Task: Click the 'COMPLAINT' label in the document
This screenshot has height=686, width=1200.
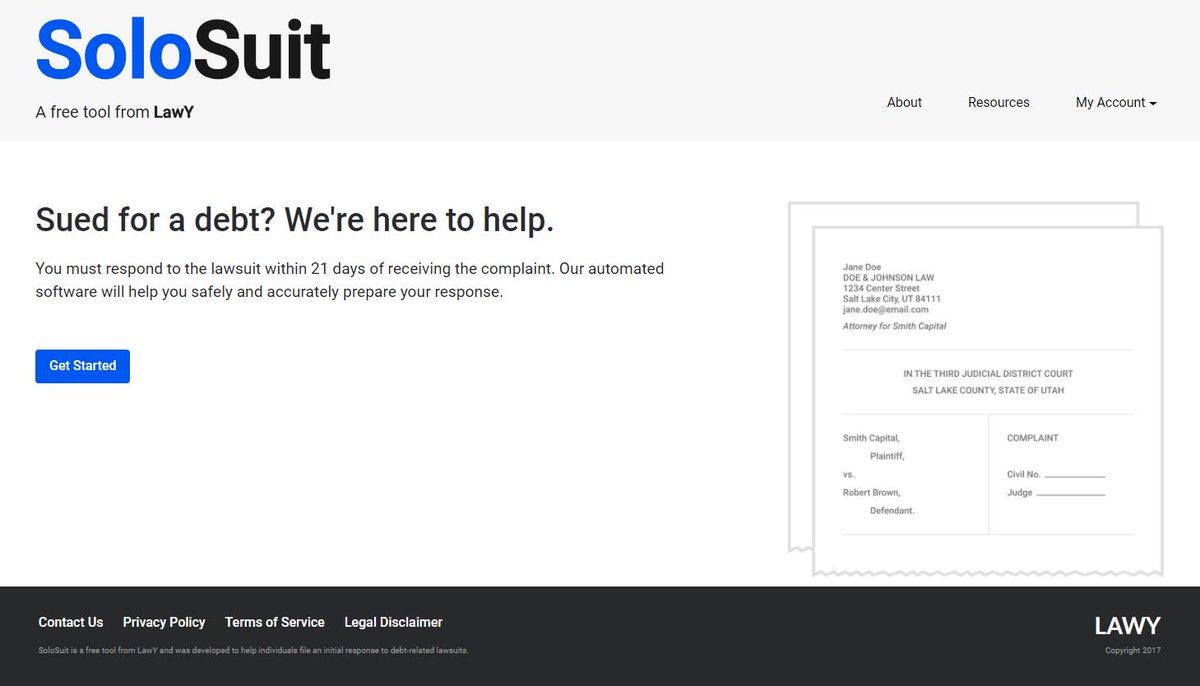Action: coord(1032,438)
